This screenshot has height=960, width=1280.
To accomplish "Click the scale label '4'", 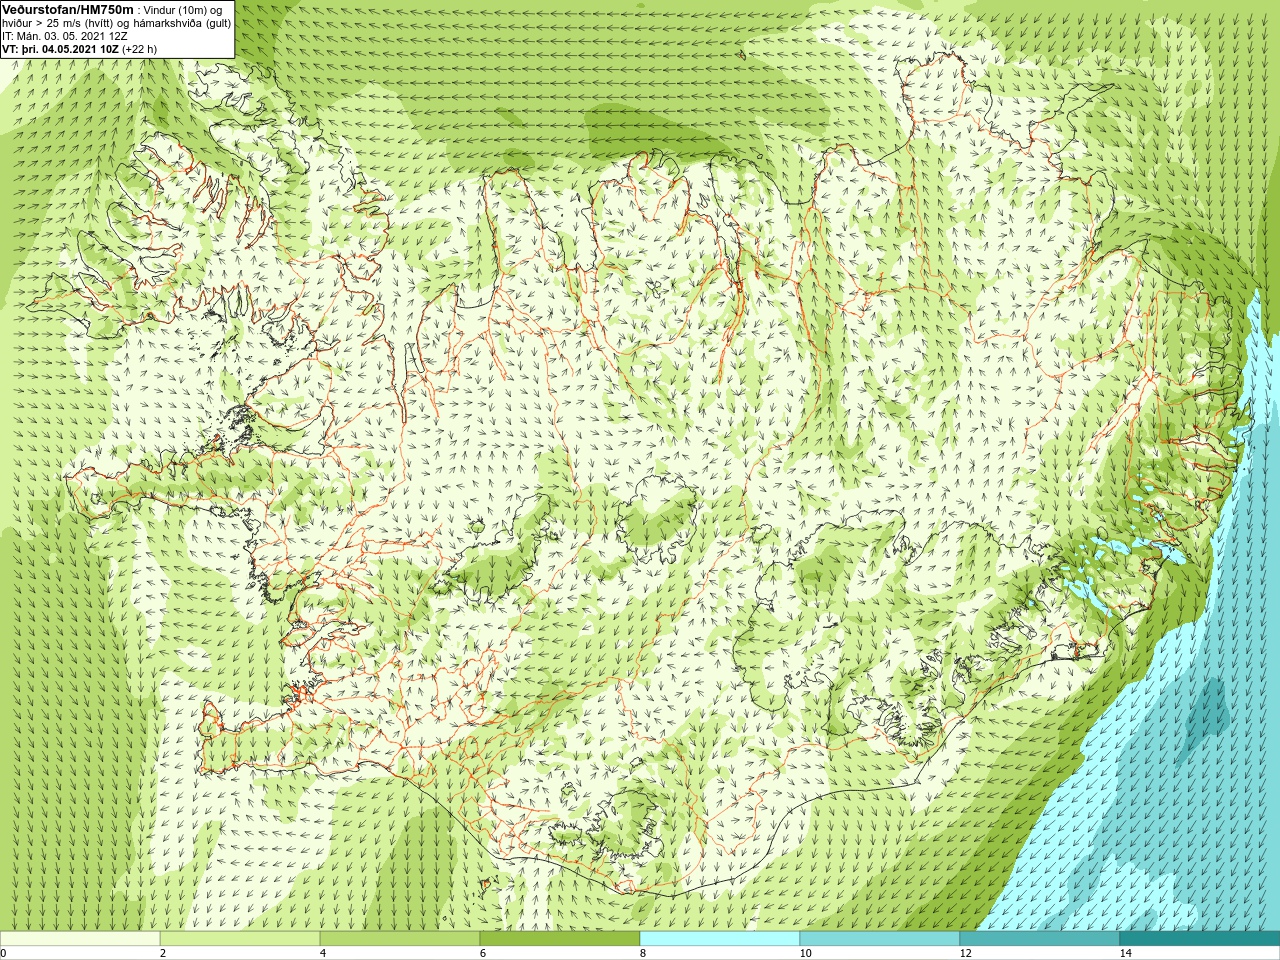I will tap(323, 953).
